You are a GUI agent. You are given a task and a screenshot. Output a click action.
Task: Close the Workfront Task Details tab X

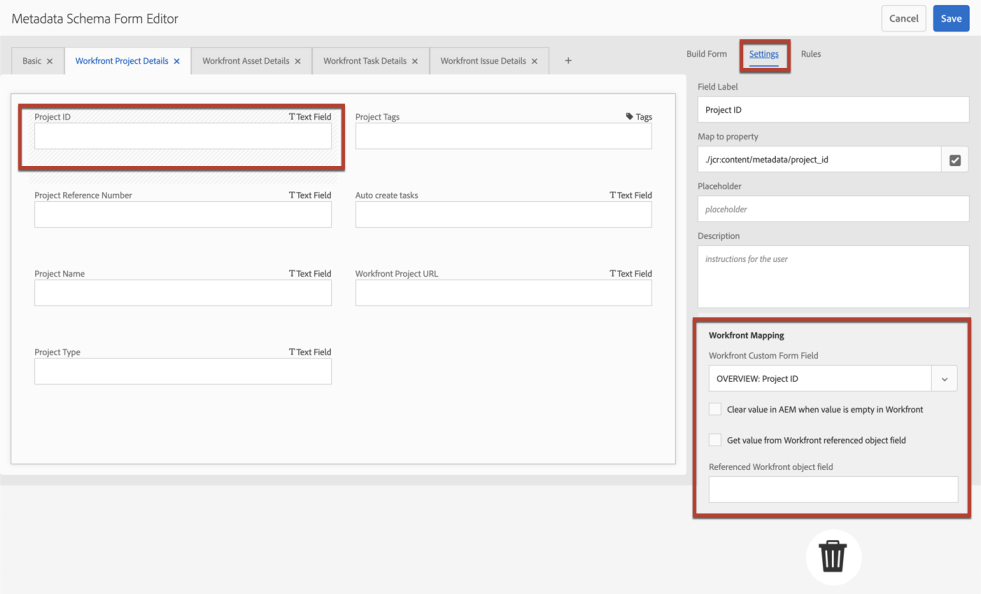pyautogui.click(x=415, y=61)
